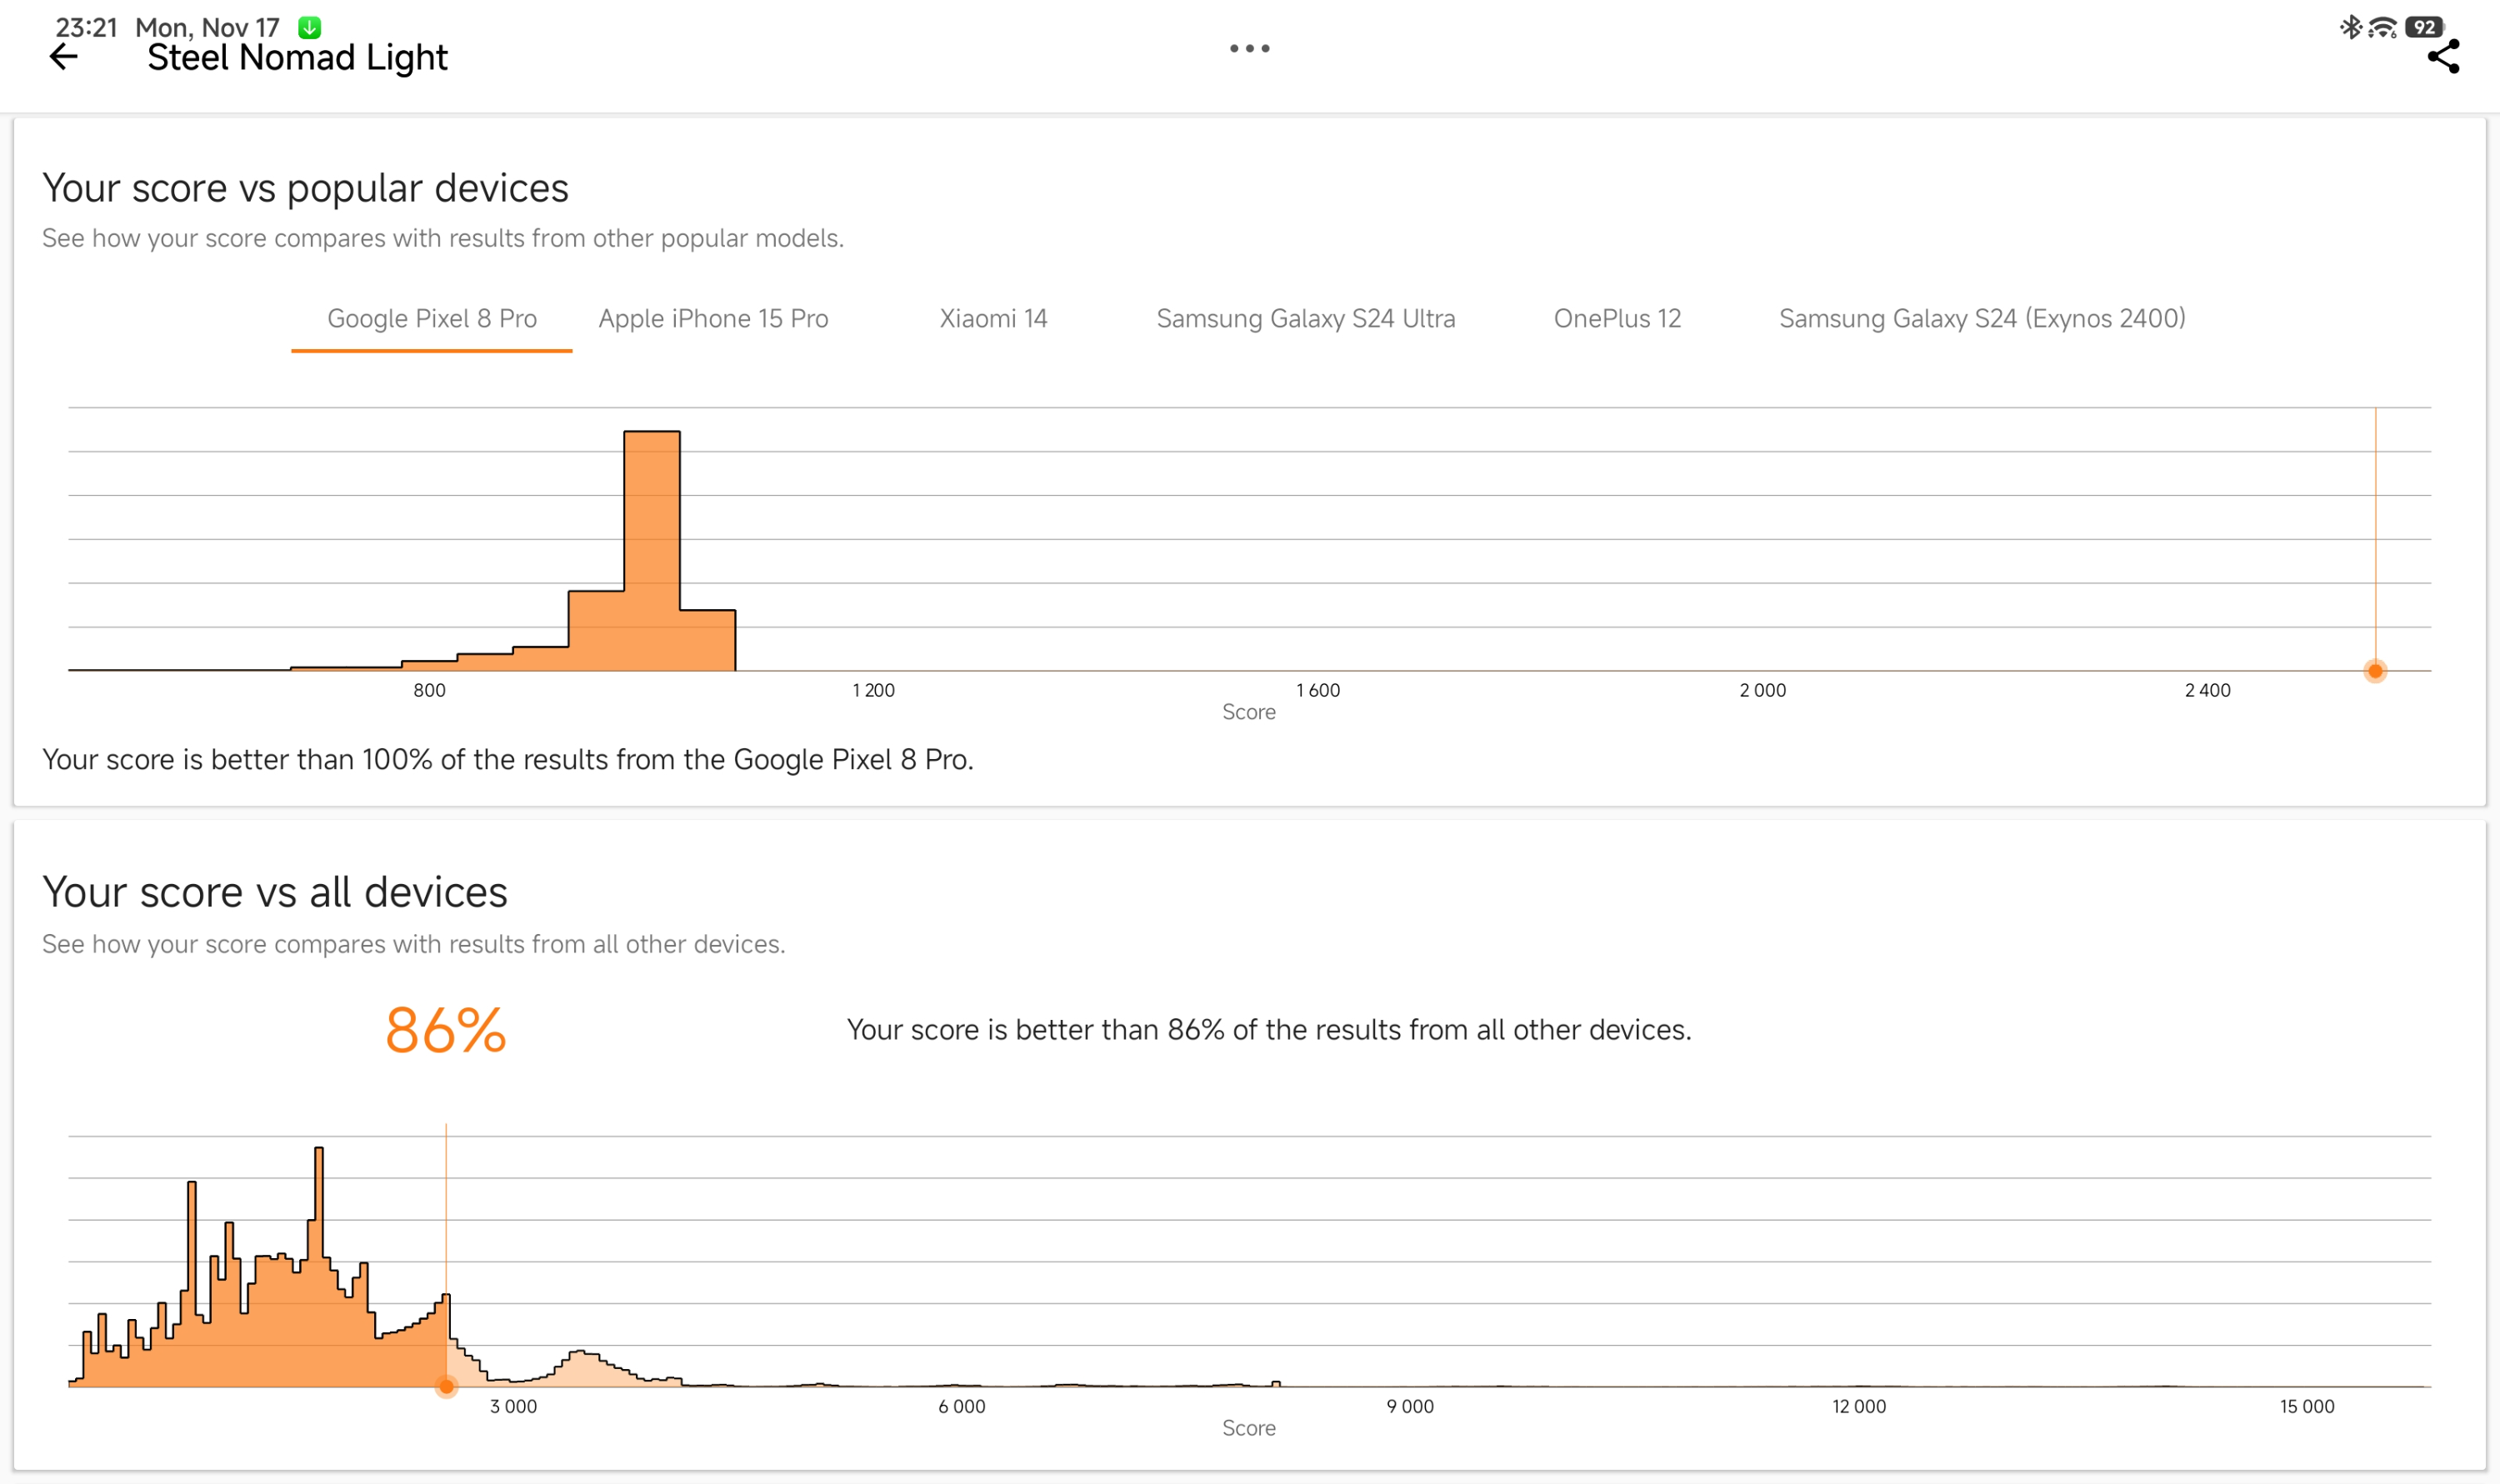This screenshot has height=1484, width=2500.
Task: Open Samsung Galaxy S24 Ultra tab
Action: tap(1305, 318)
